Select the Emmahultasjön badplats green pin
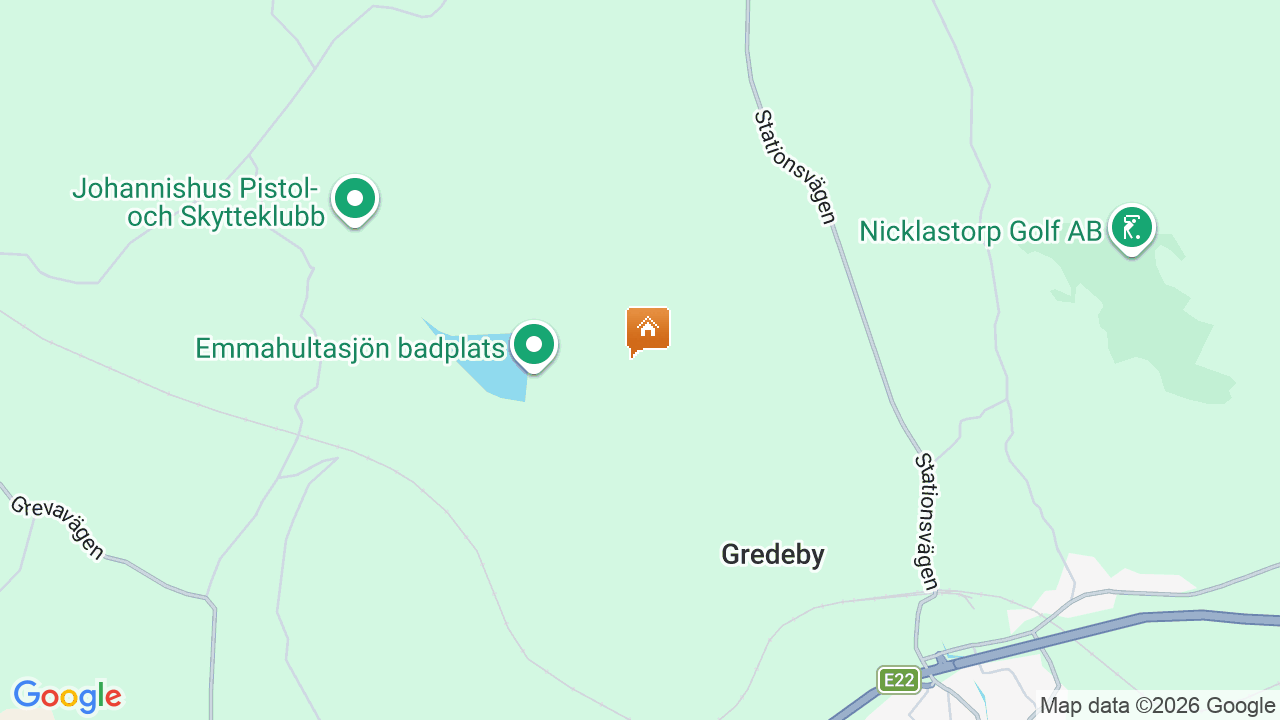 [x=534, y=346]
